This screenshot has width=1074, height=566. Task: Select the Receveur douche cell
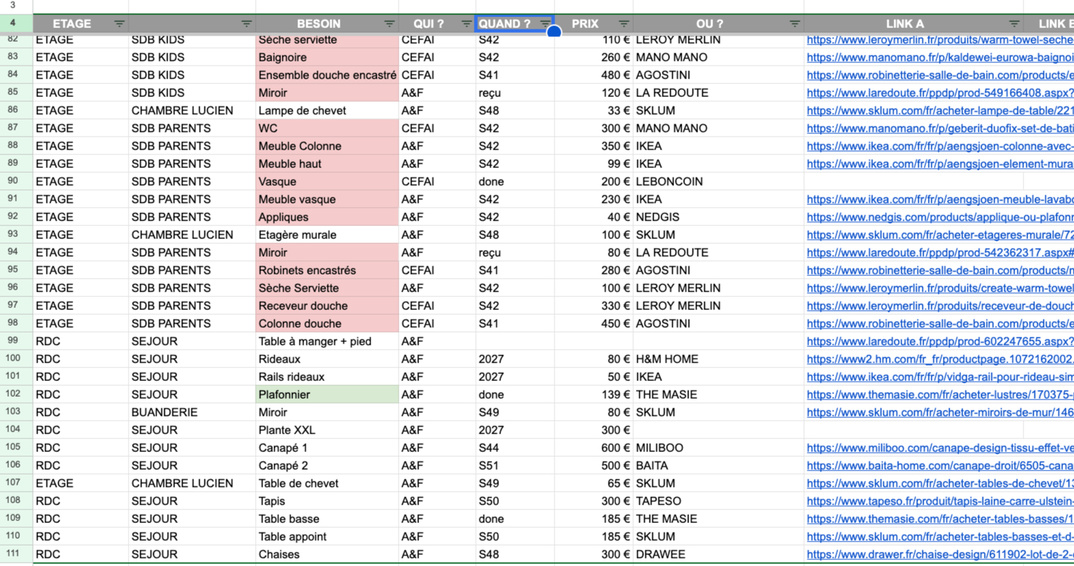[x=327, y=306]
